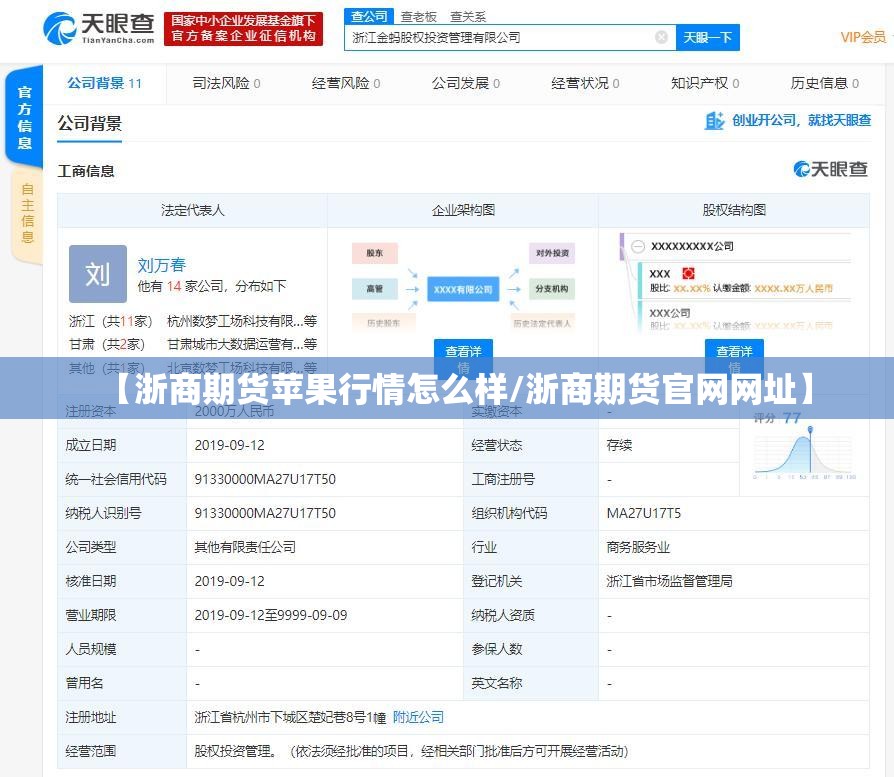The height and width of the screenshot is (777, 894).
Task: Go to the 知识产权 tab
Action: [x=705, y=83]
